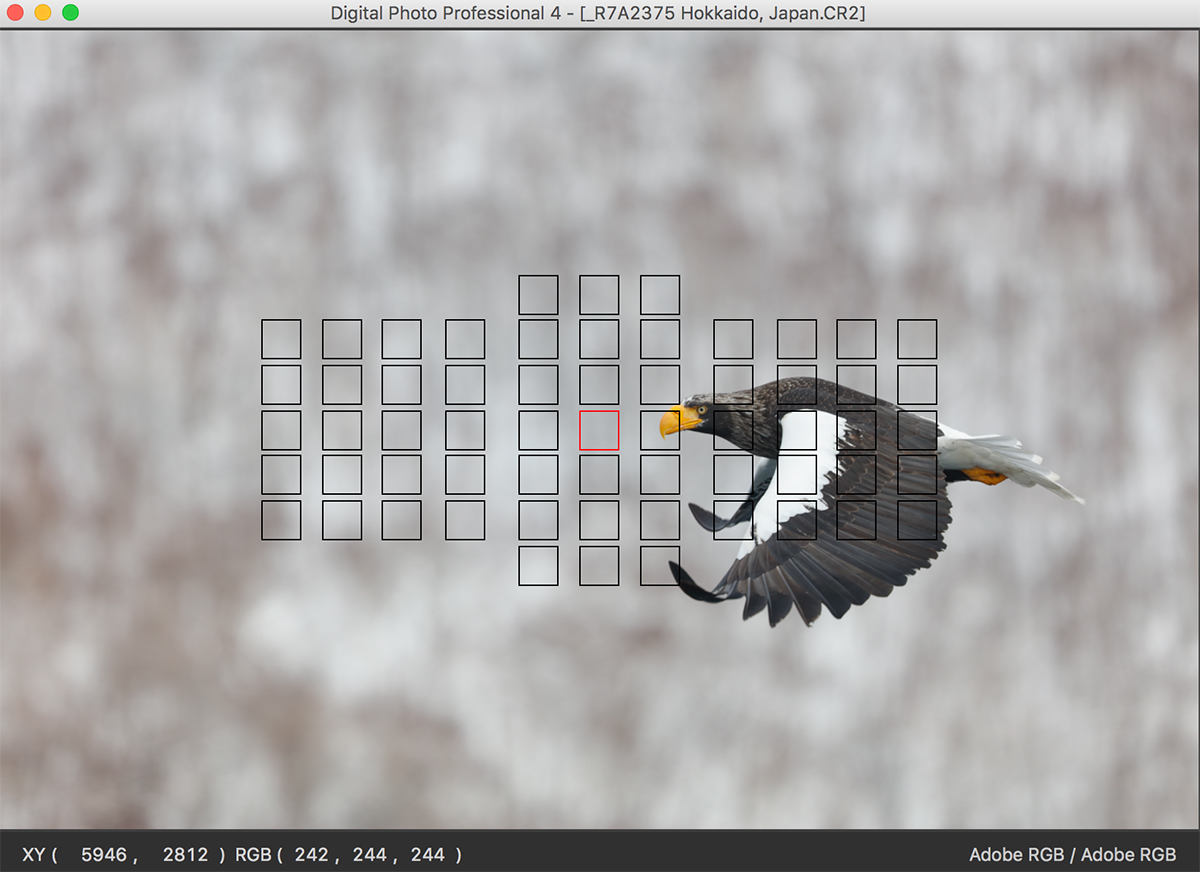Click the X coordinate value 5946
Screen dimensions: 1200x872
(104, 855)
